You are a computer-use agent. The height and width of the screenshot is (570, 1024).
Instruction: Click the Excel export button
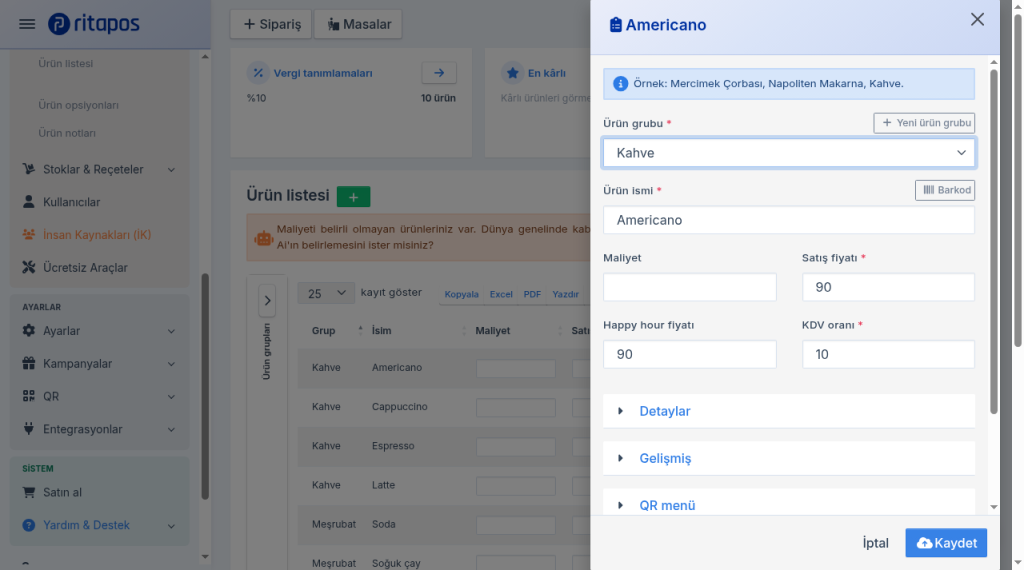tap(501, 294)
